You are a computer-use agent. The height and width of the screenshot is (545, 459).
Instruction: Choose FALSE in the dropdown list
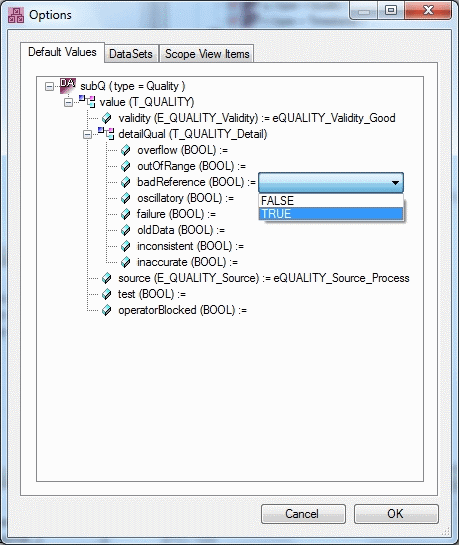point(331,201)
